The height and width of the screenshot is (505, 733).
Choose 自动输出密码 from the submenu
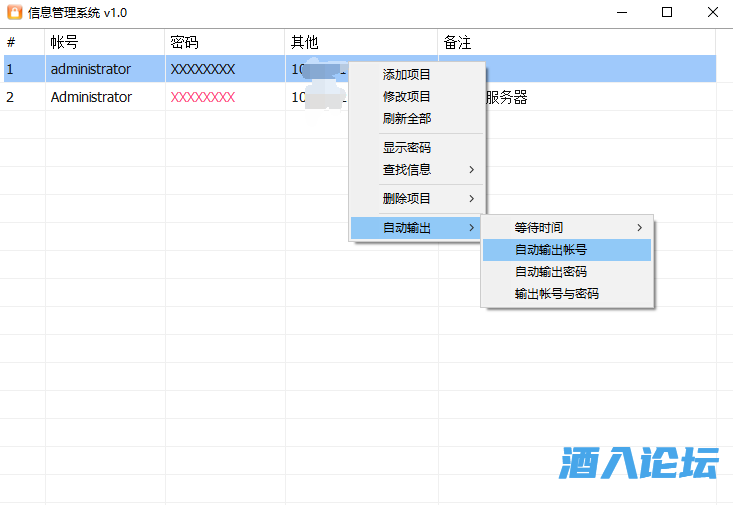[551, 272]
